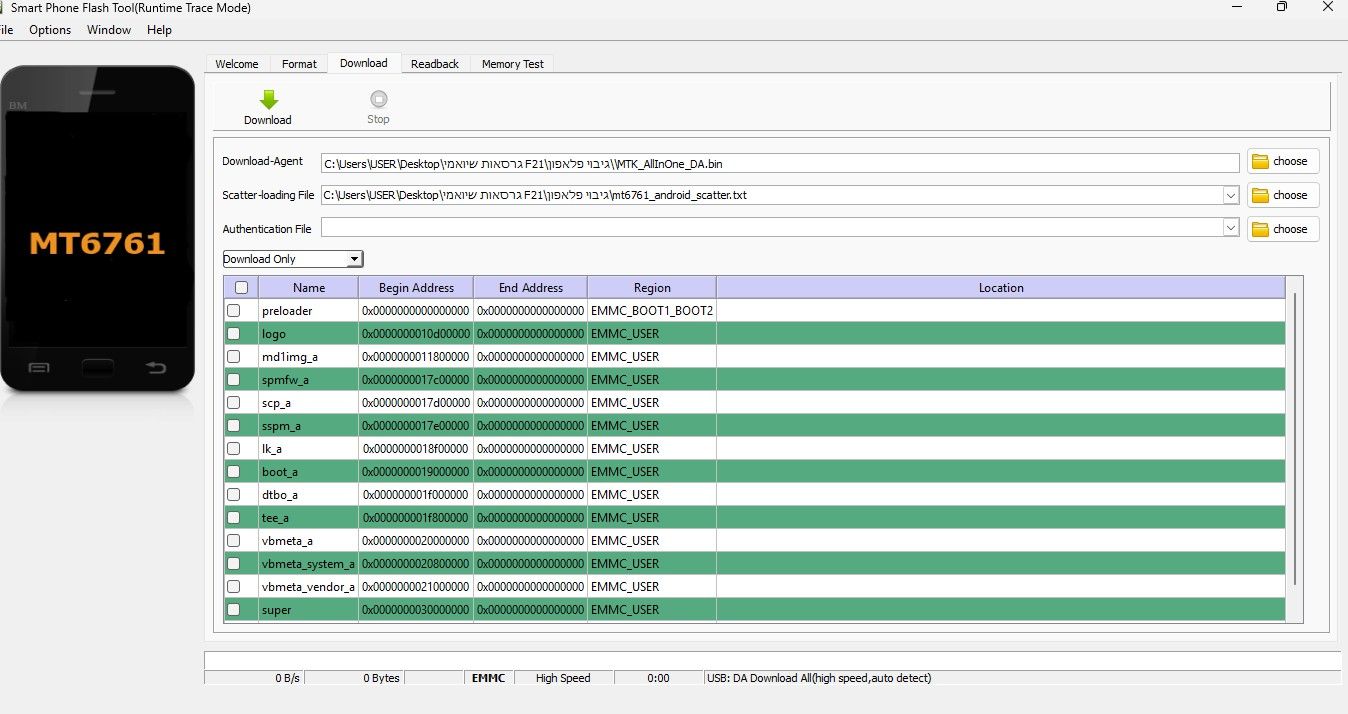Toggle the select-all checkbox in table header

coord(241,288)
